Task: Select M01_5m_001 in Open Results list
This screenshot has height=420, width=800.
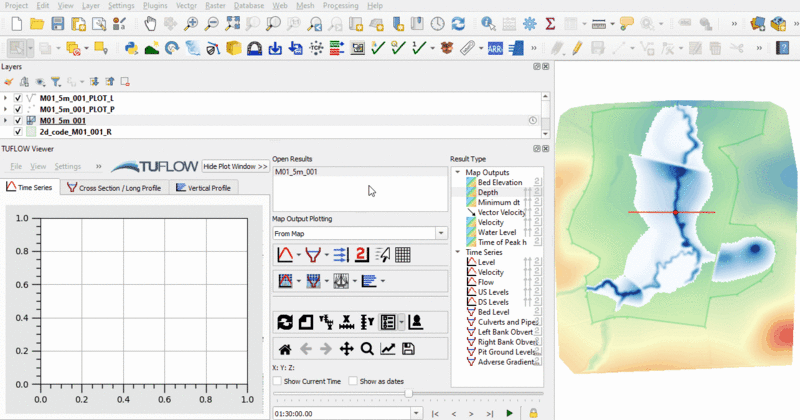Action: (x=297, y=172)
